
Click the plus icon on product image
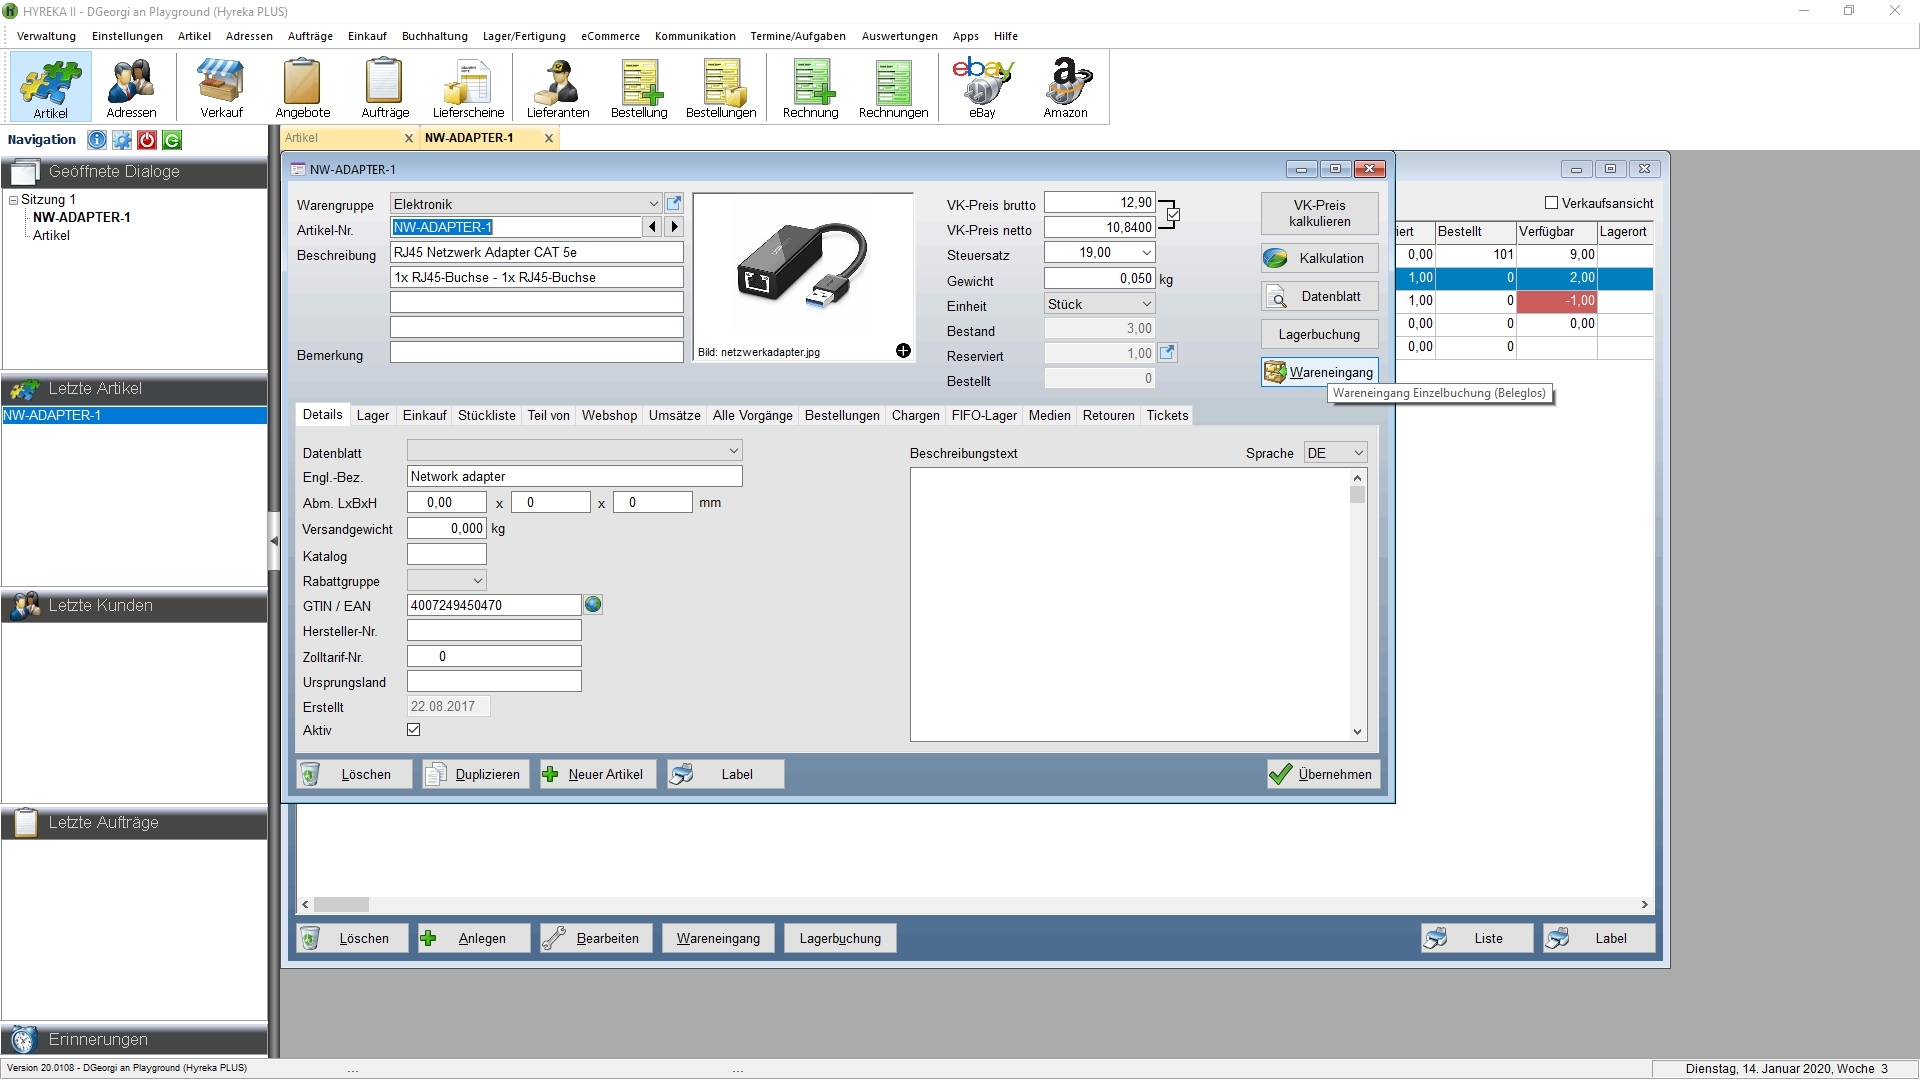(x=903, y=351)
